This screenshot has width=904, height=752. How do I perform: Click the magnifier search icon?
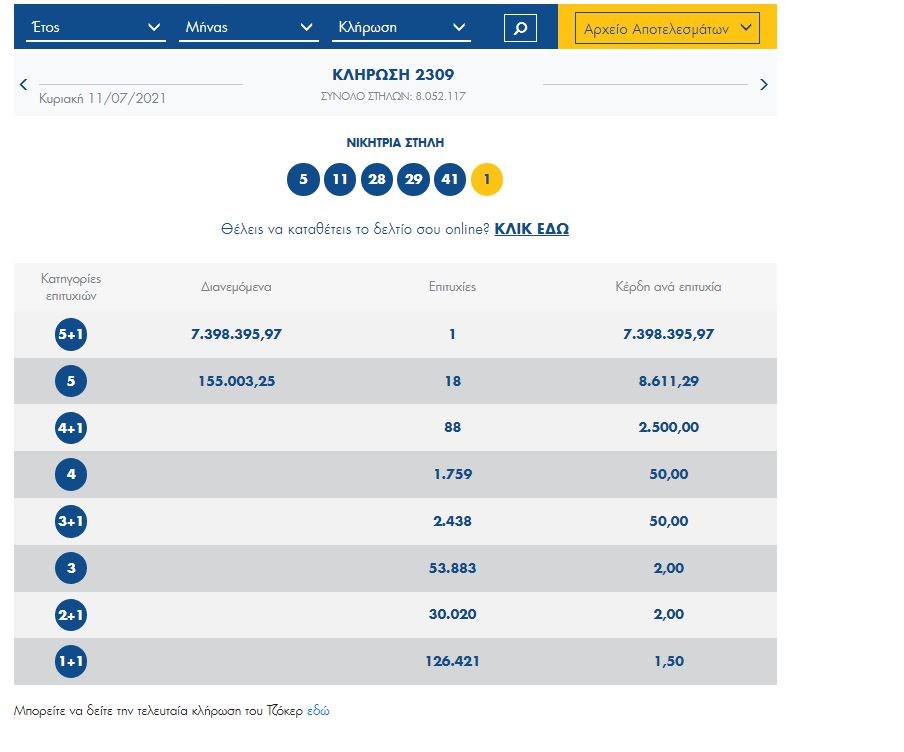[519, 28]
